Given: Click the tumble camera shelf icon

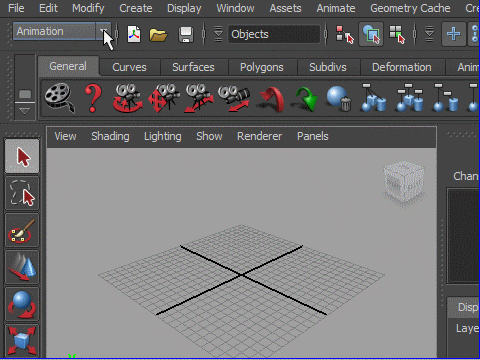Looking at the screenshot, I should (x=127, y=98).
